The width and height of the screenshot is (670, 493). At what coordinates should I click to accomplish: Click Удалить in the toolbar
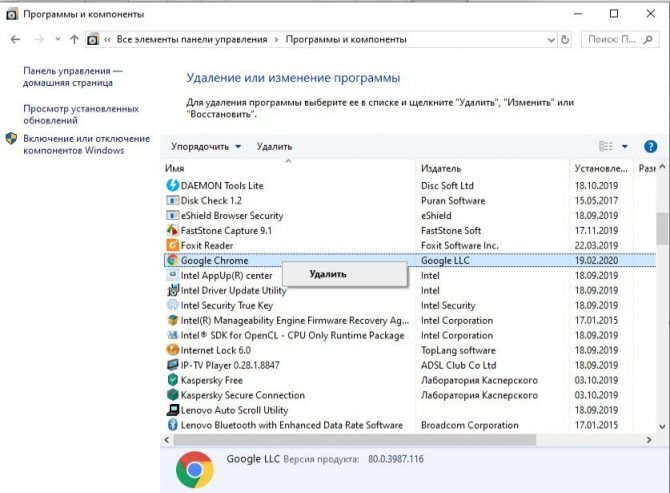(274, 147)
